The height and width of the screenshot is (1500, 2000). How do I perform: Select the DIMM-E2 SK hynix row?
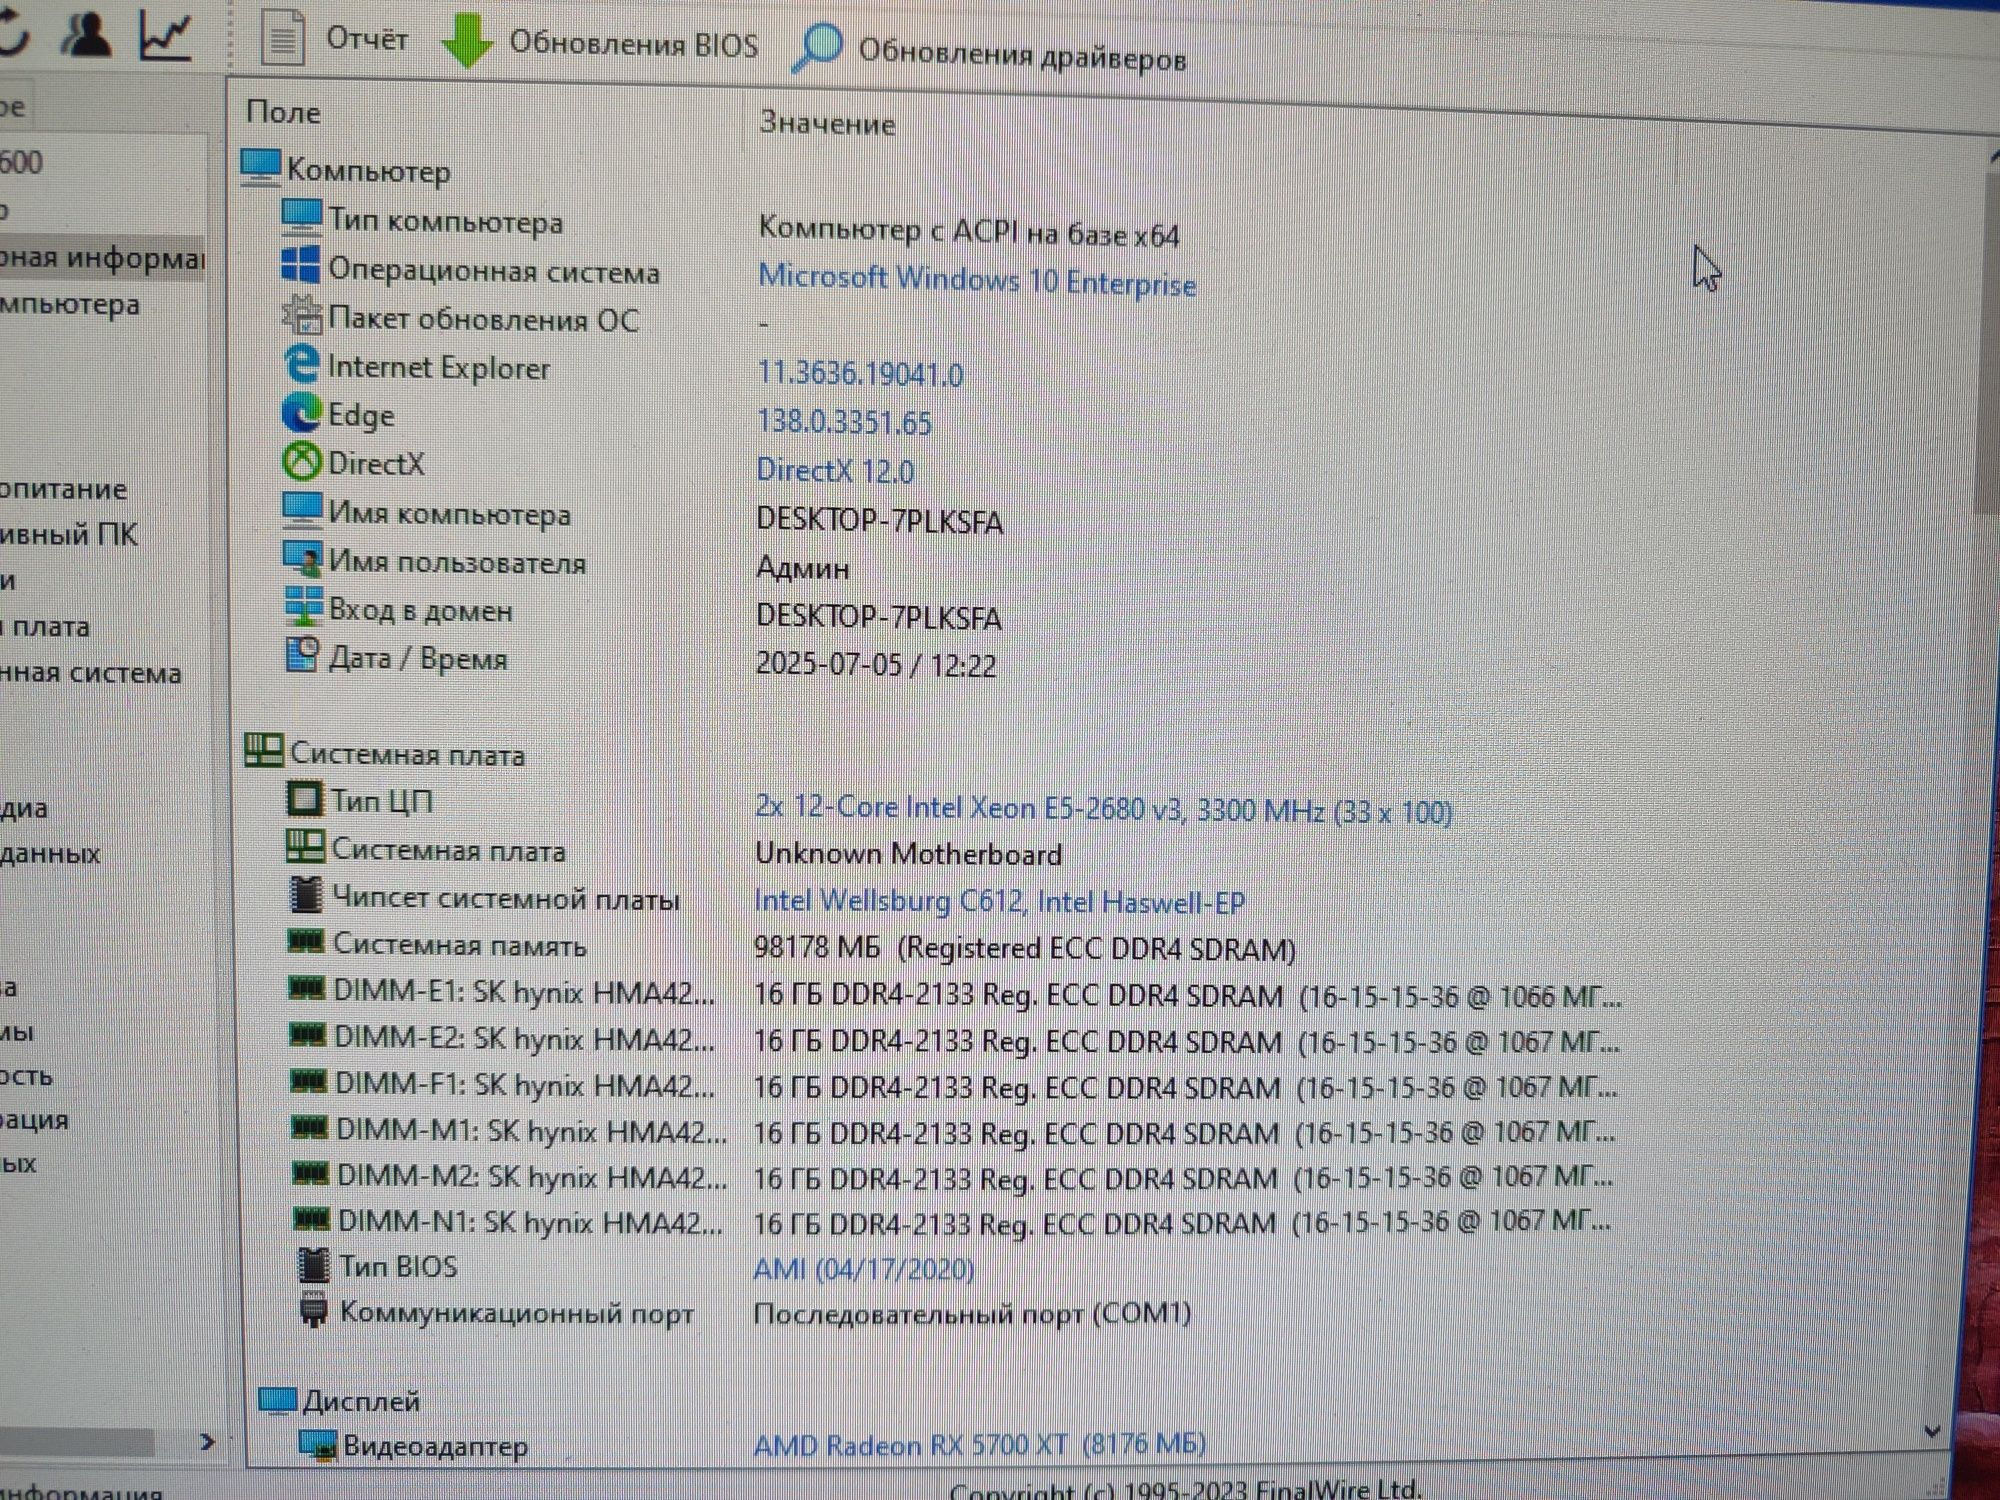(x=955, y=1040)
